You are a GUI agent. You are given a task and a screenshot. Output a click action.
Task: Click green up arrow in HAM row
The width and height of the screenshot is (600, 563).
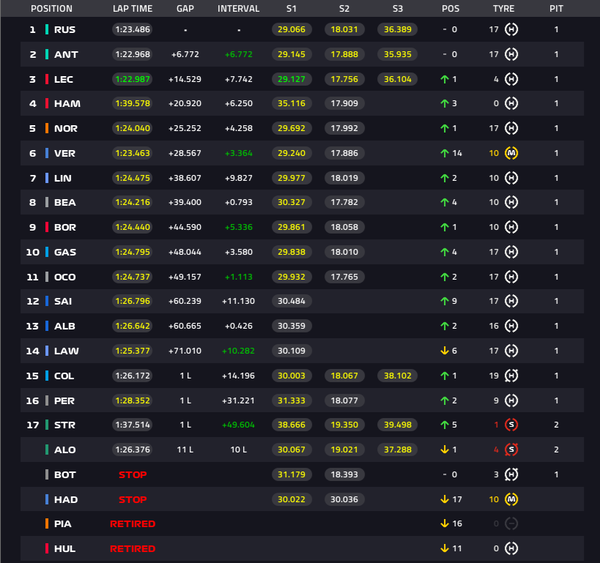444,103
